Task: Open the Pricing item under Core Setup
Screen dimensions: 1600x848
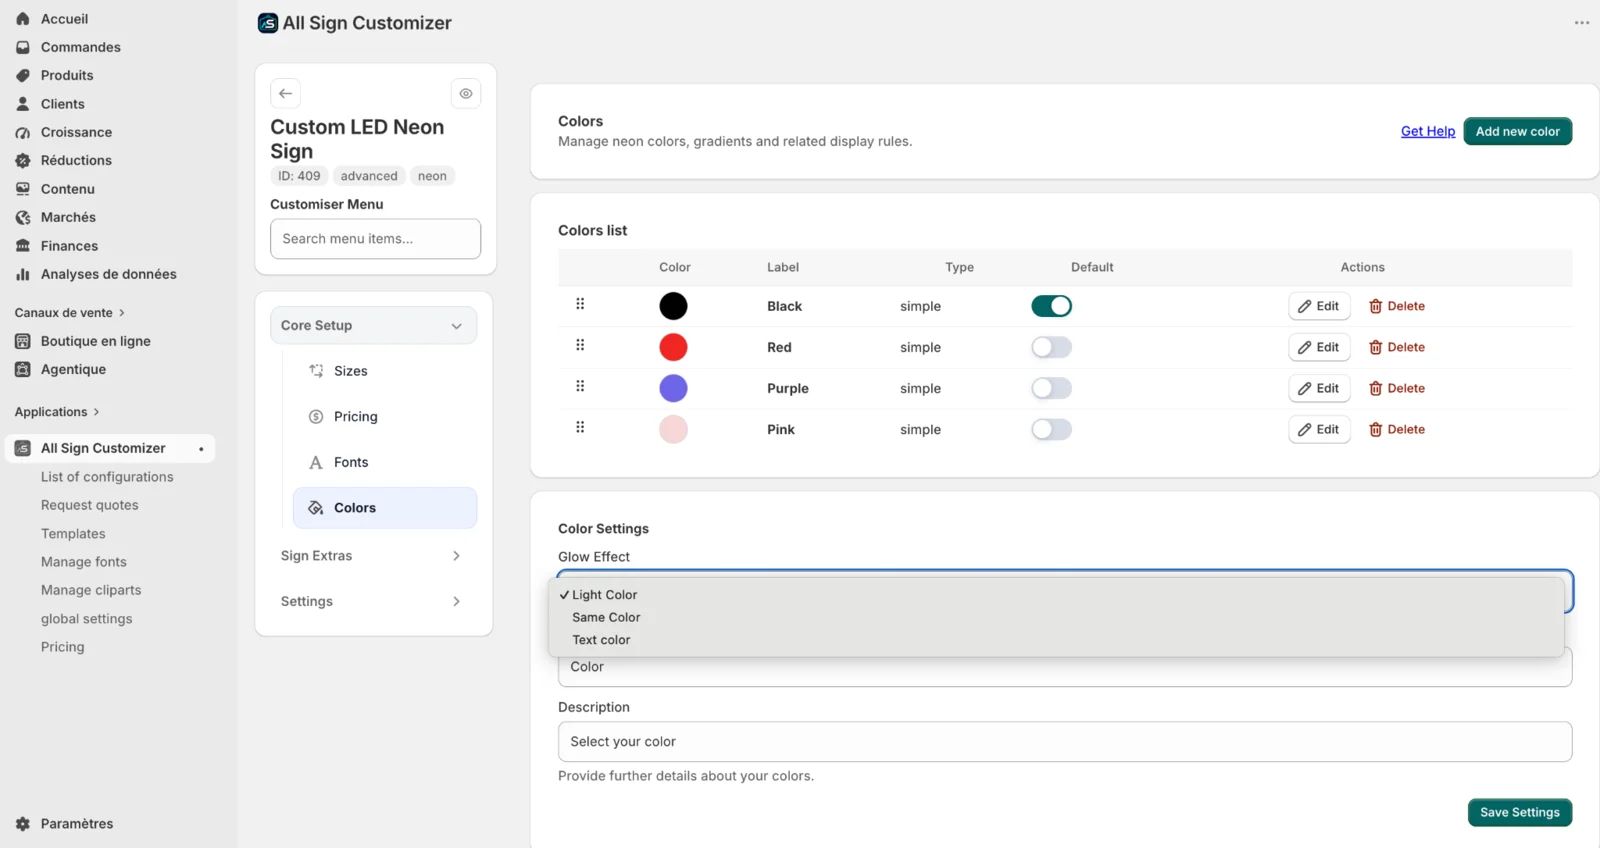Action: 385,417
